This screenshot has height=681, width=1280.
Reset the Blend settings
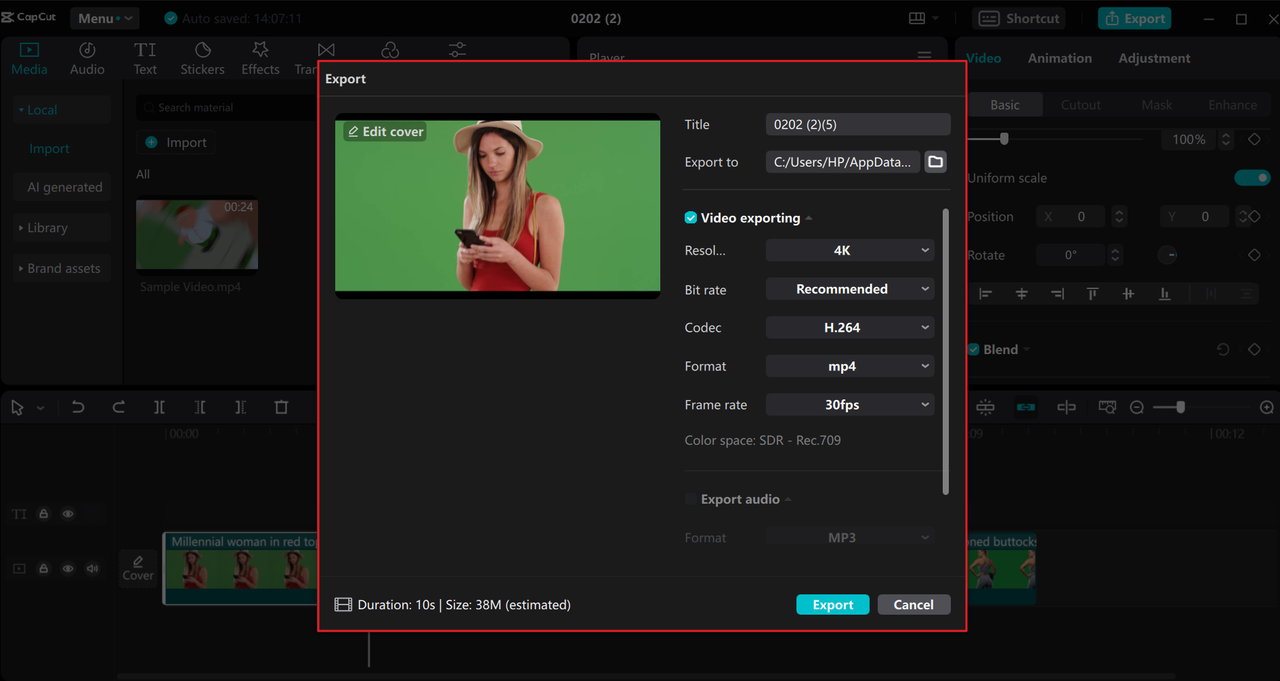[x=1222, y=350]
